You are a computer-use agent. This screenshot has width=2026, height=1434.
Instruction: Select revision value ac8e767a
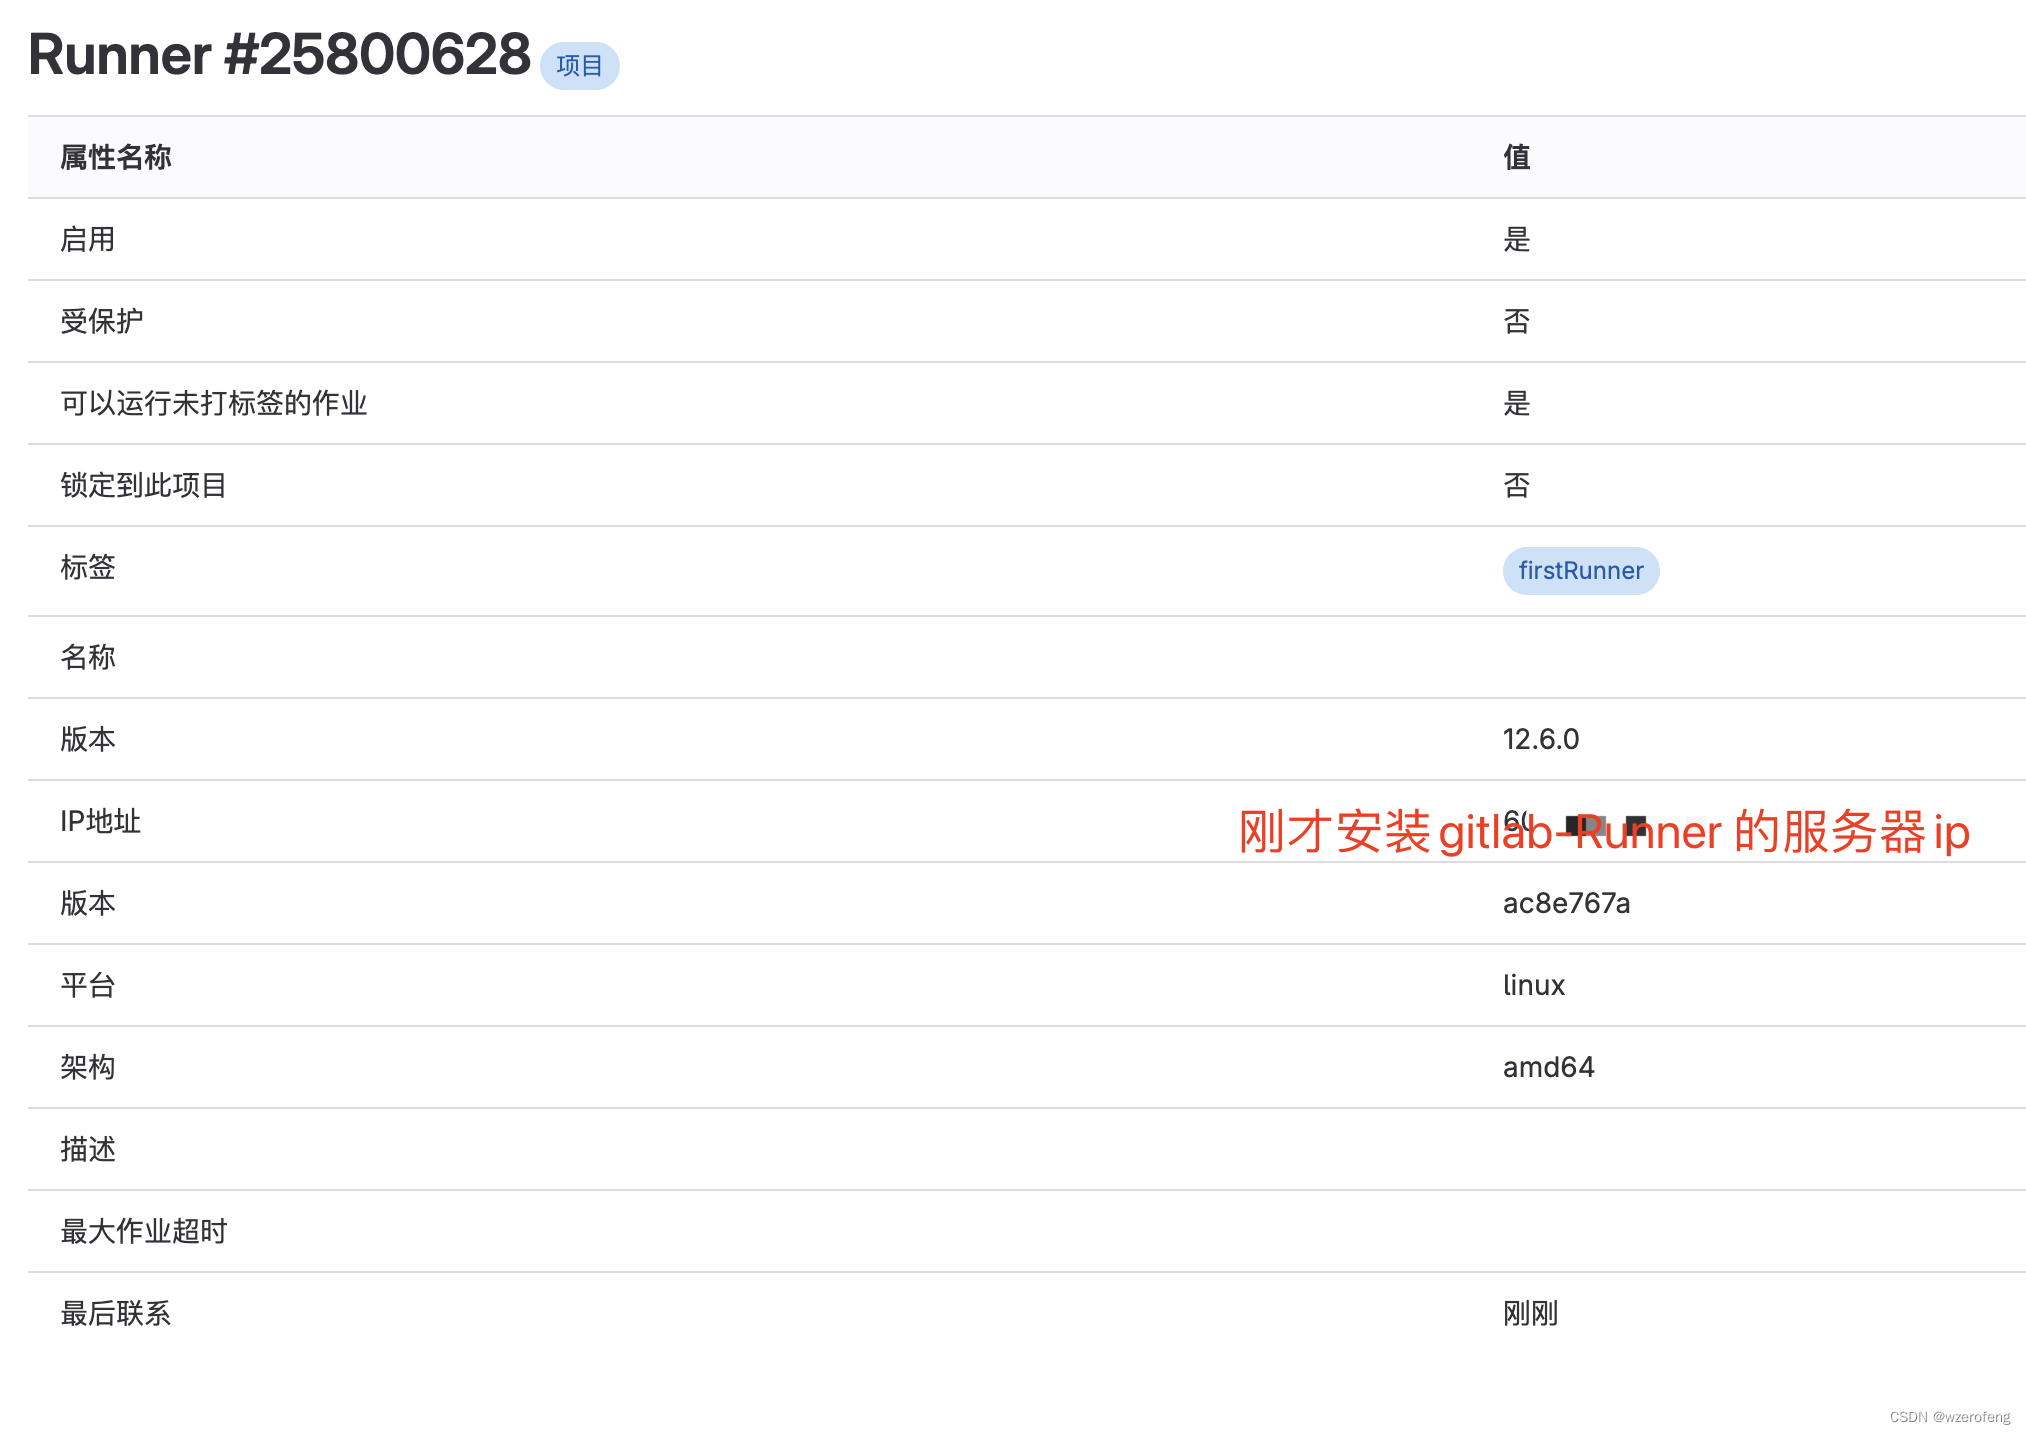[x=1566, y=903]
